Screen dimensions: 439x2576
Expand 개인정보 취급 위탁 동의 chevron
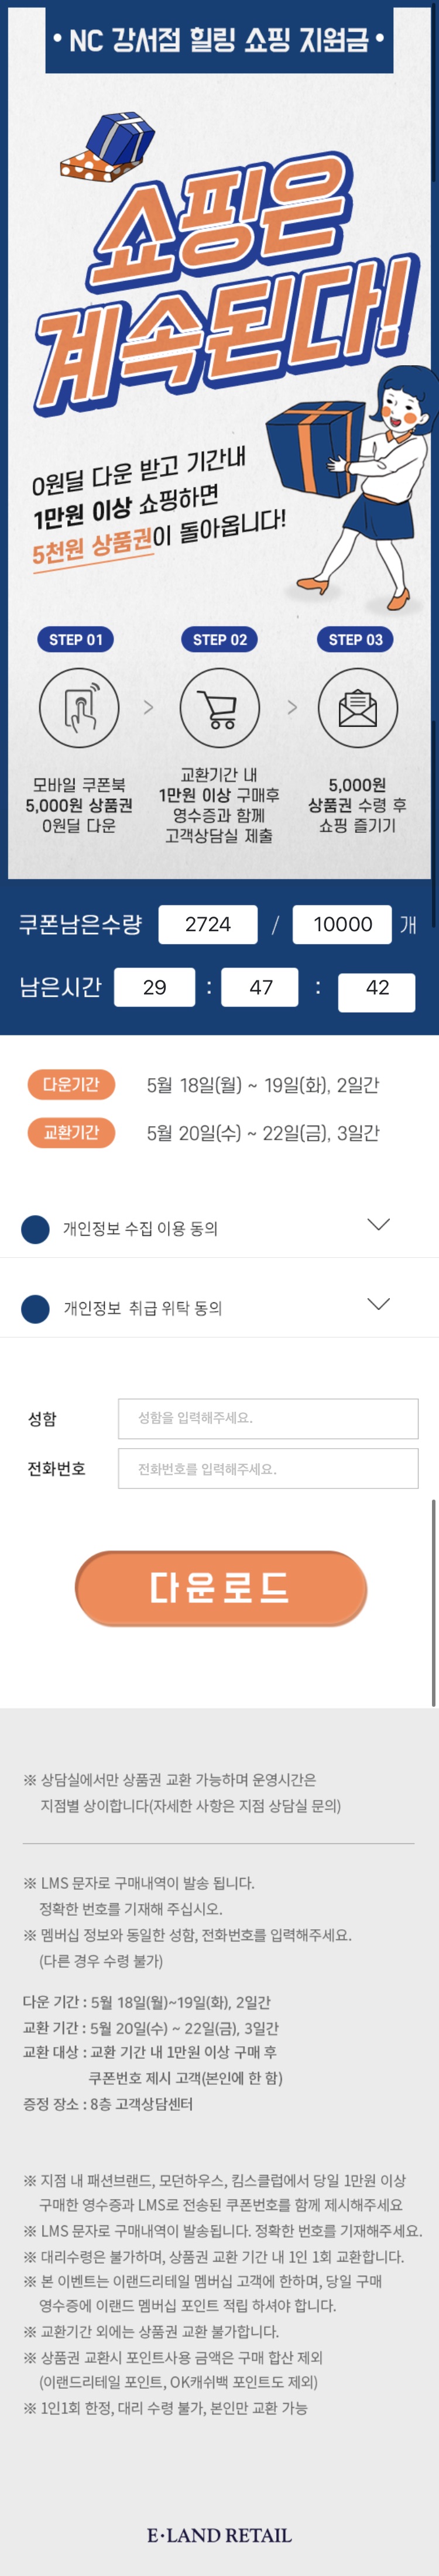(x=378, y=1304)
